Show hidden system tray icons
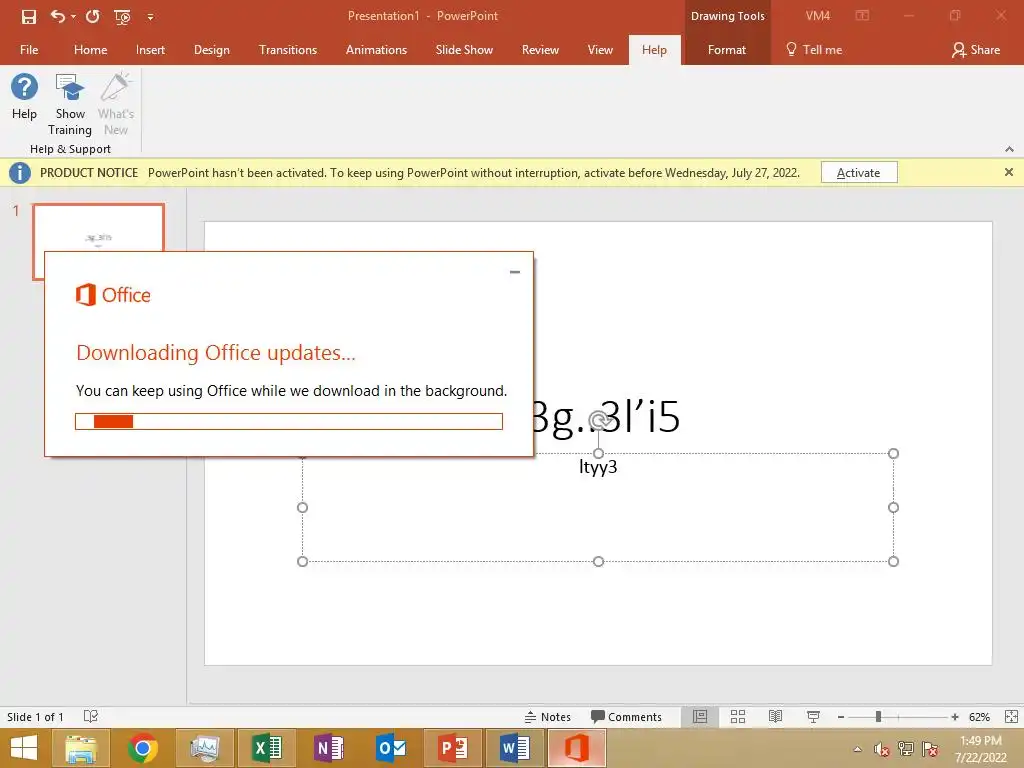The height and width of the screenshot is (768, 1024). 857,749
